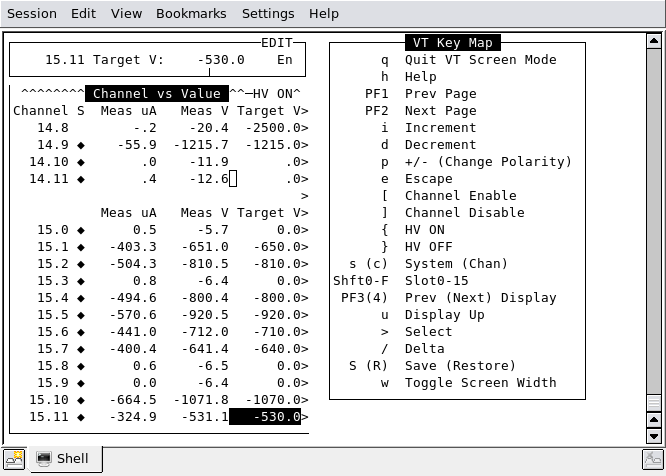Image resolution: width=666 pixels, height=476 pixels.
Task: Click the scrollbar down arrow at bottom
Action: [654, 436]
